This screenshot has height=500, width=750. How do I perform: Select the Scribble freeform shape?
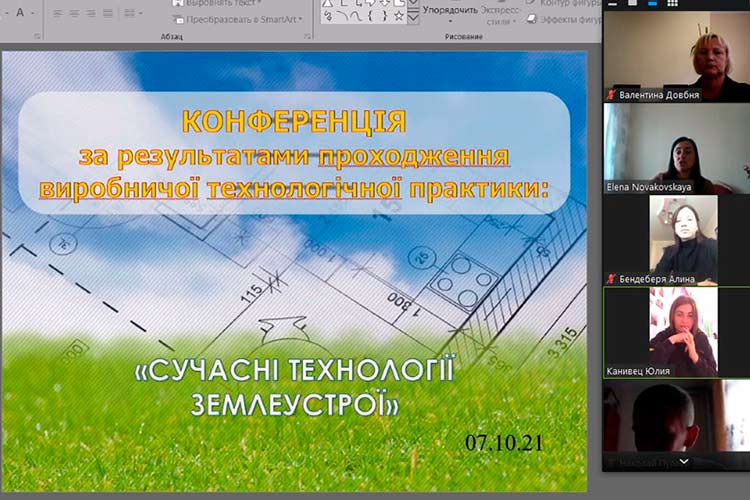328,16
